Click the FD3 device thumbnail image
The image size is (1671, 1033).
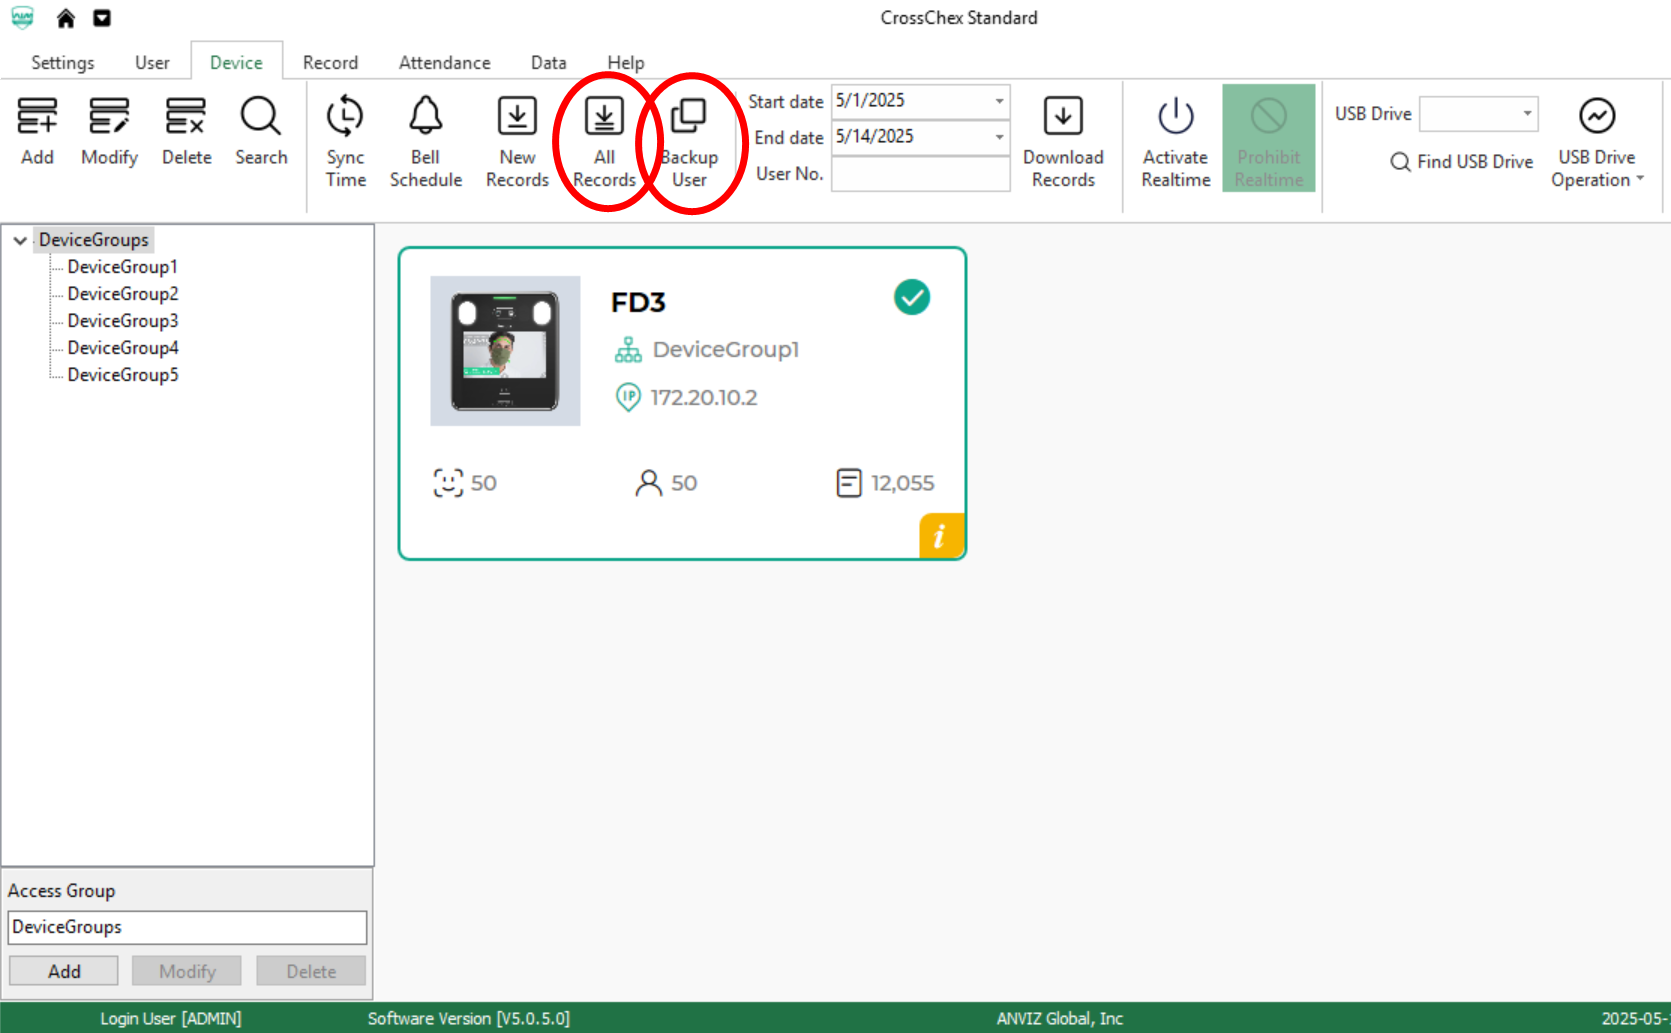pyautogui.click(x=505, y=351)
